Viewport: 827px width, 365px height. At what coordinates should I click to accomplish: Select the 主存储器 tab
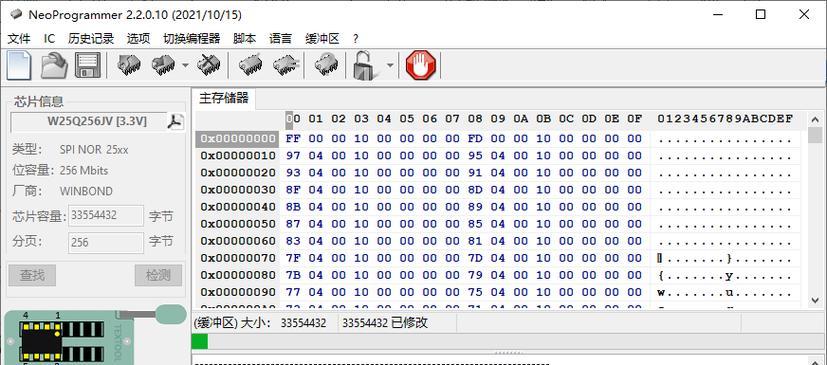[x=224, y=99]
